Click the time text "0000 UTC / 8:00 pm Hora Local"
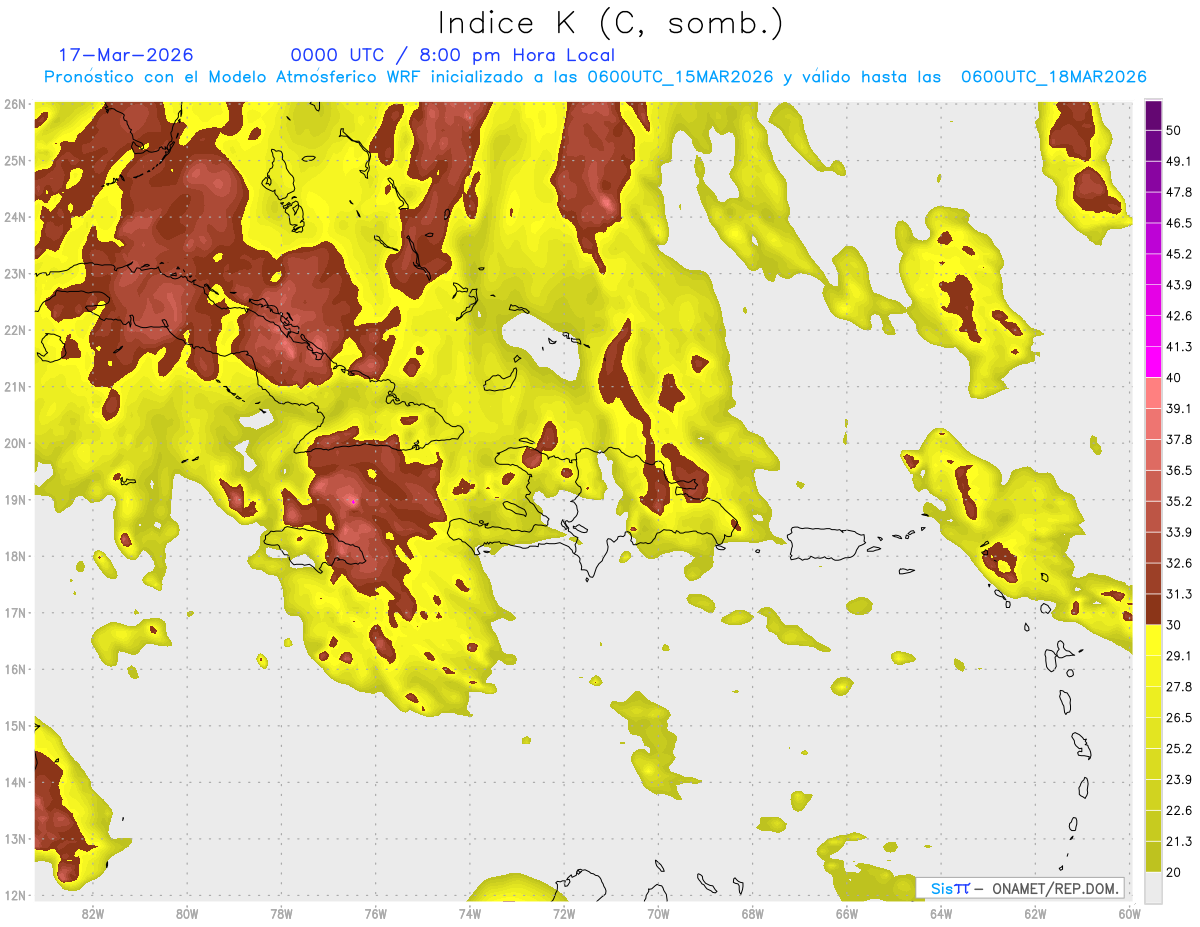The width and height of the screenshot is (1200, 927). [452, 55]
